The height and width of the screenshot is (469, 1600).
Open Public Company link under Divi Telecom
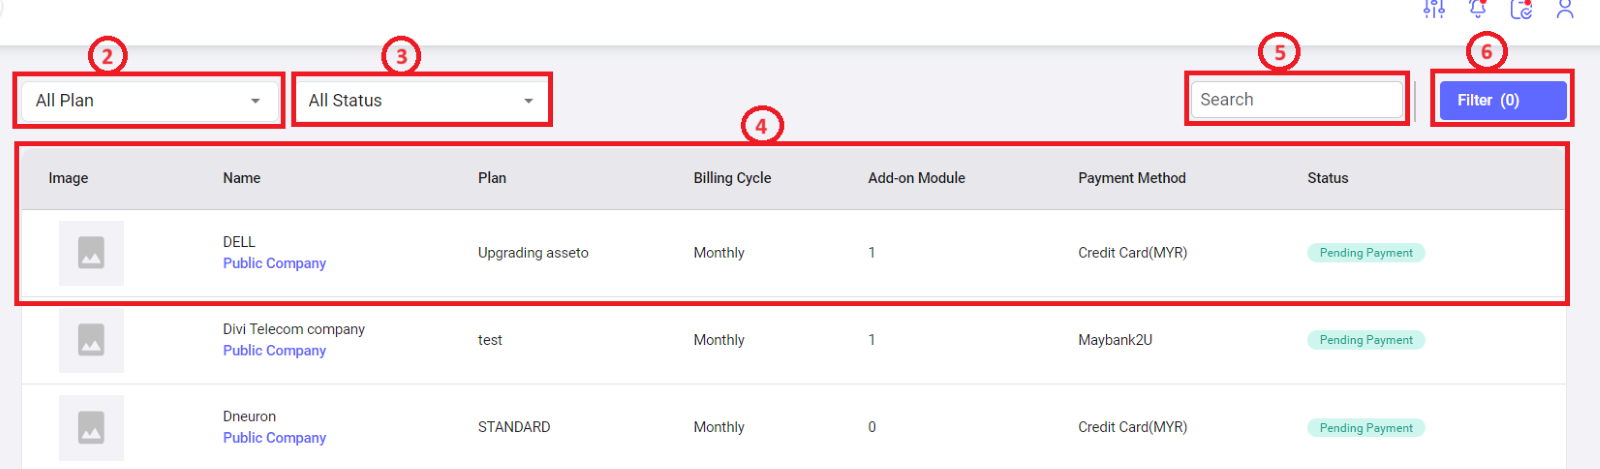point(274,350)
